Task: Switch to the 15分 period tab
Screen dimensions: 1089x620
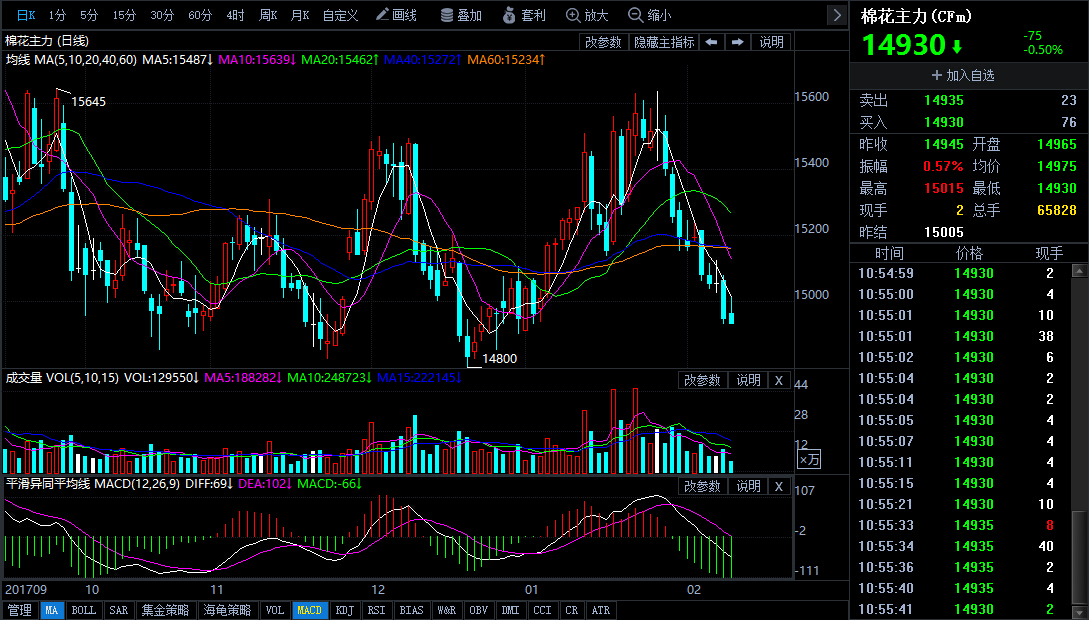Action: [124, 15]
